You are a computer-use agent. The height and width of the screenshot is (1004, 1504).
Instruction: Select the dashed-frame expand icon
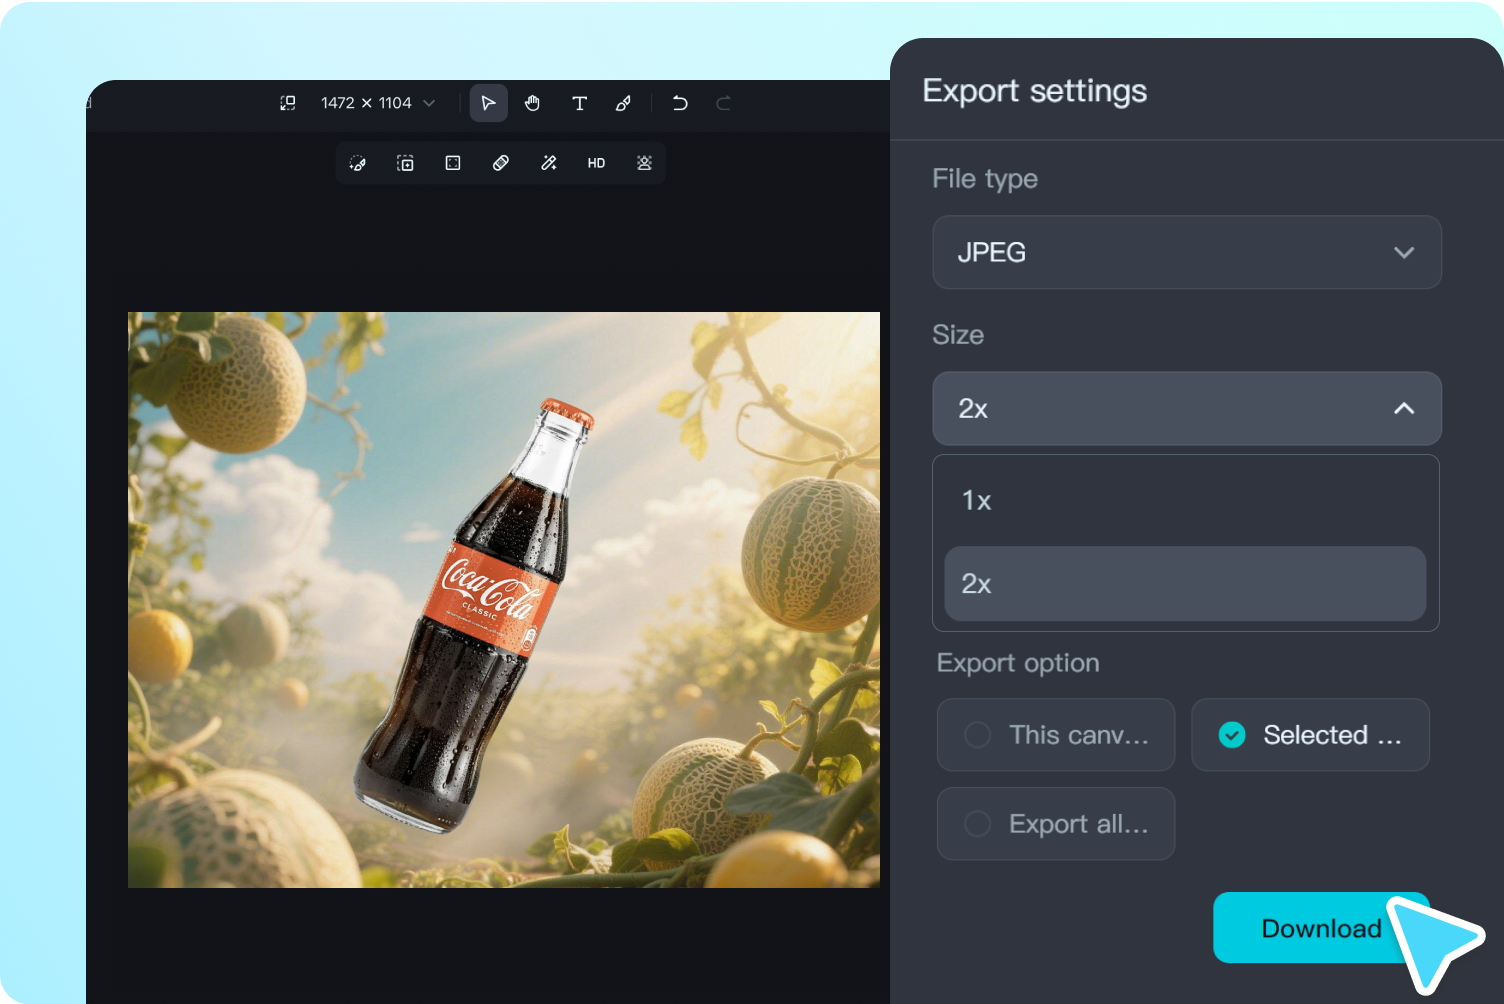click(453, 163)
